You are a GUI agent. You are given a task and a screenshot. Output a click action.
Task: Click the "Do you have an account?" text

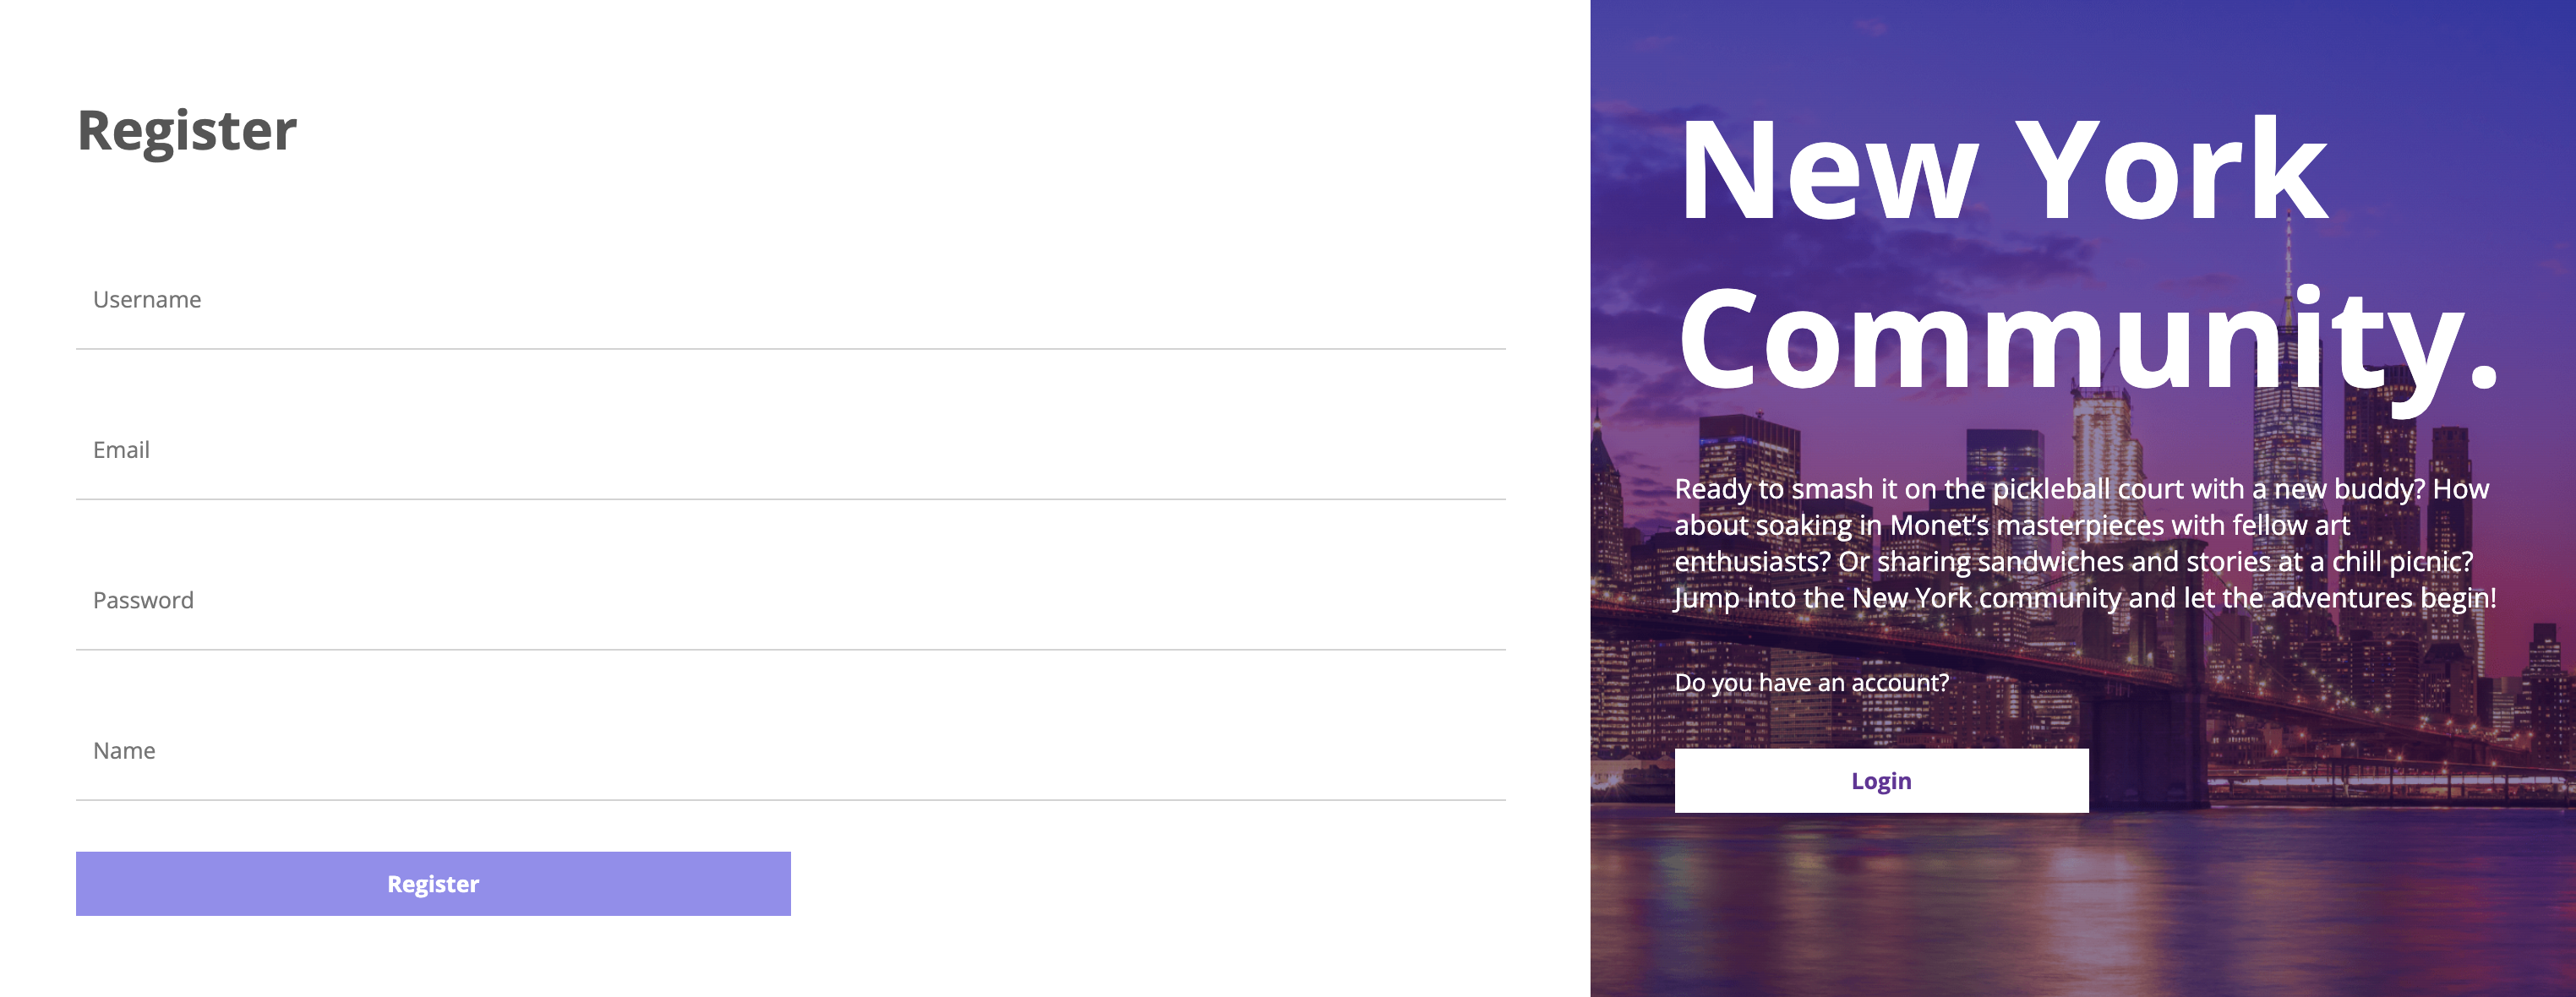pyautogui.click(x=1811, y=683)
